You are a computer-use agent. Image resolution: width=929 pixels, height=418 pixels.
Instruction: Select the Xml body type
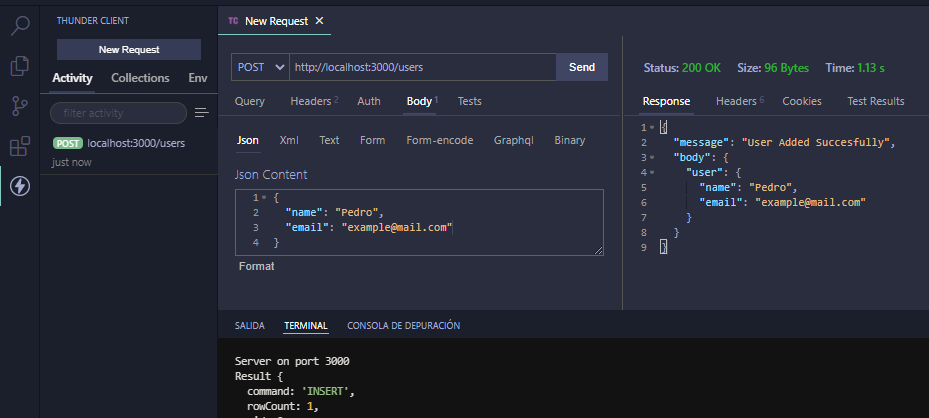289,140
